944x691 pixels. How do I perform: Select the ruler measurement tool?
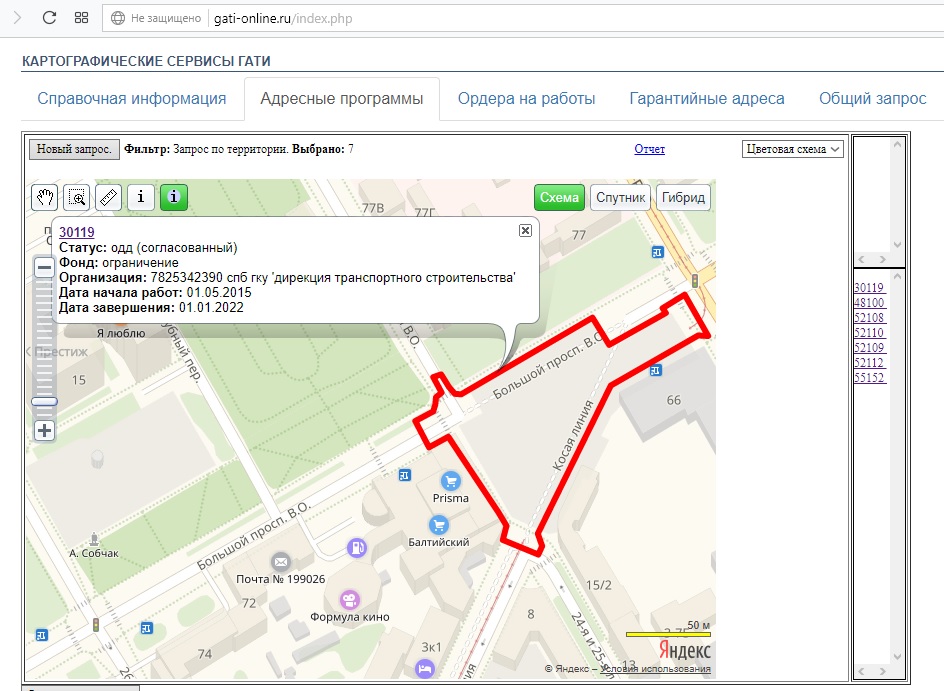[x=109, y=197]
